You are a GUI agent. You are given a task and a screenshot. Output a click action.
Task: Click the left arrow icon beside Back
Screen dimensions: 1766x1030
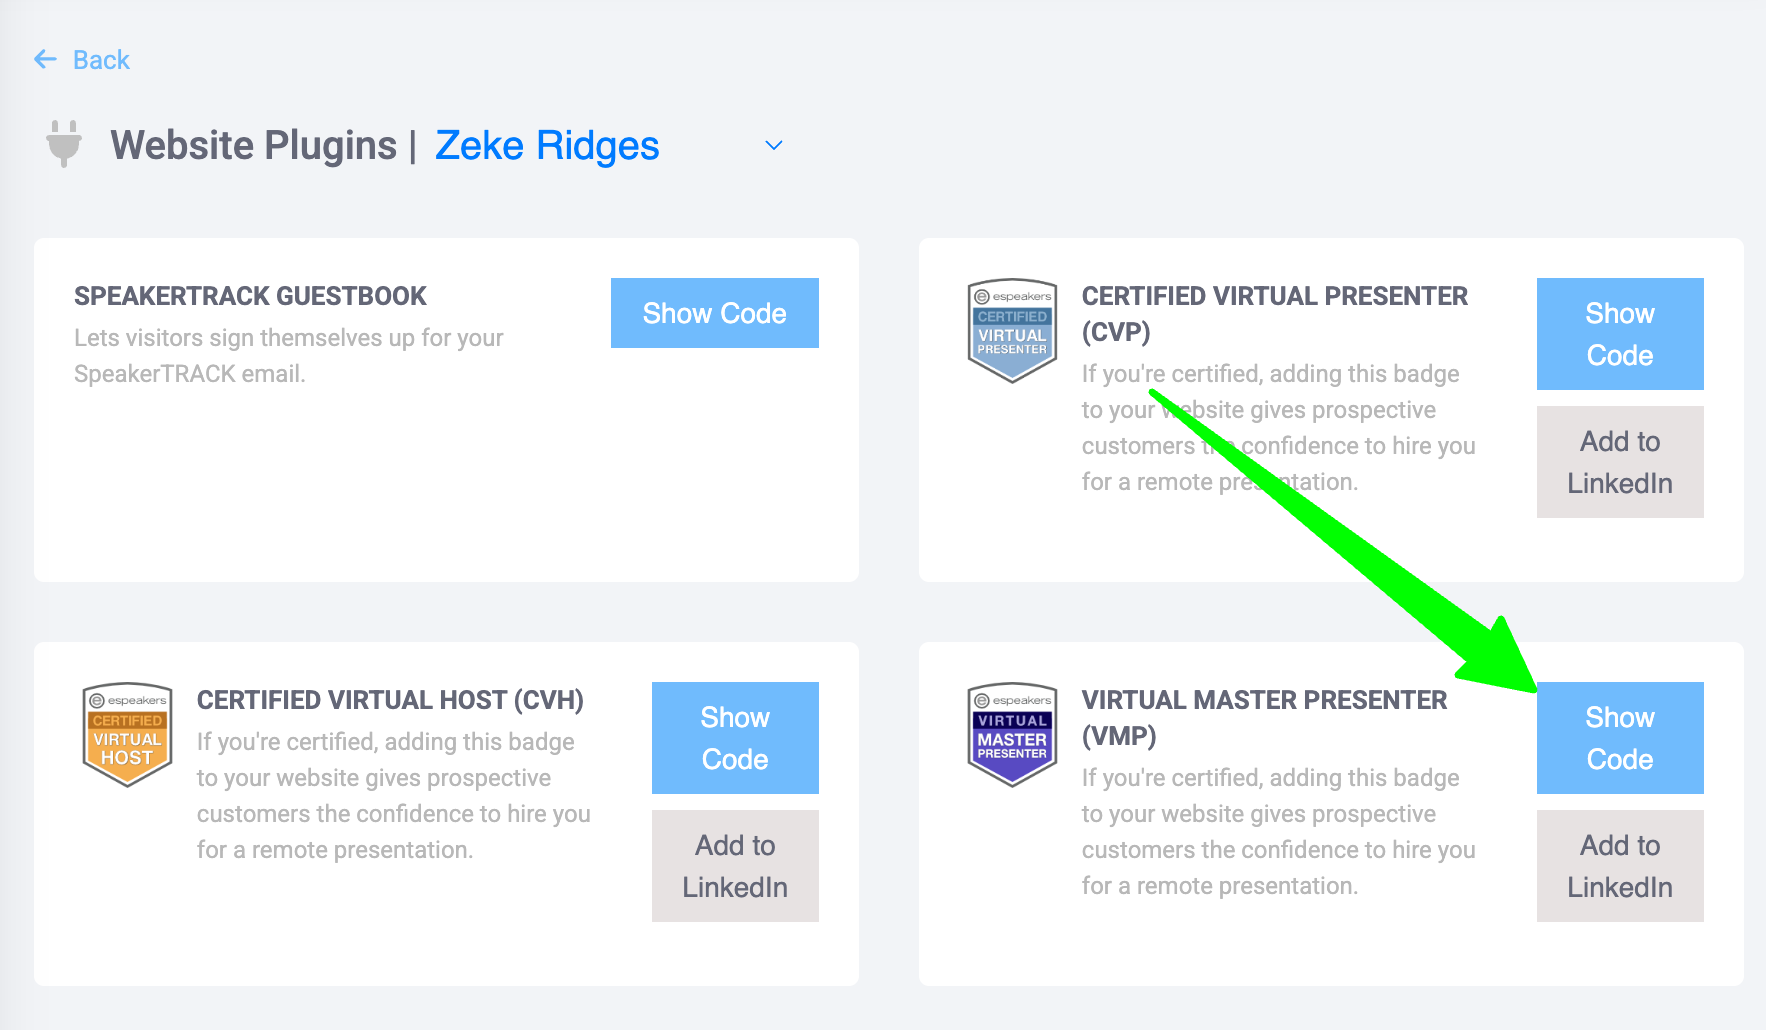(45, 60)
